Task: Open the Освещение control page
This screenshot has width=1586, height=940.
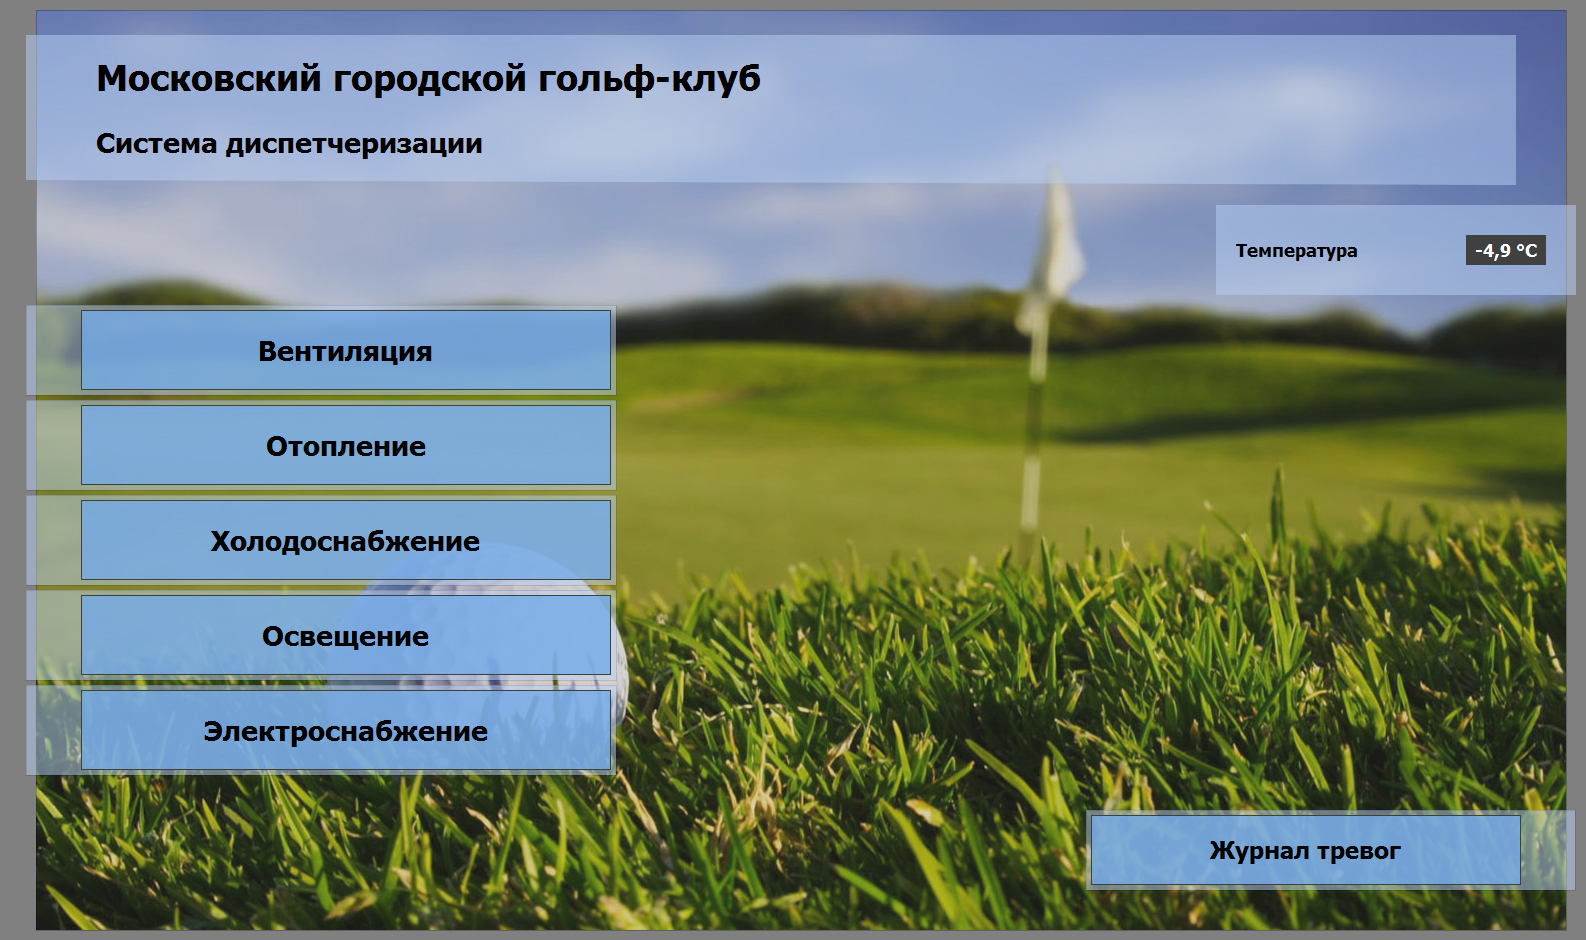Action: (345, 636)
